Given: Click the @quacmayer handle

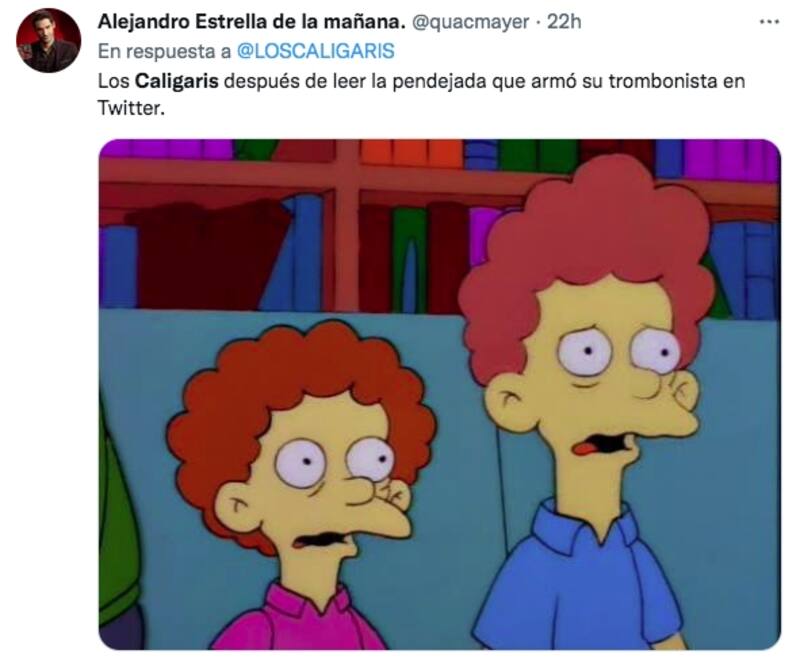Looking at the screenshot, I should tap(470, 22).
